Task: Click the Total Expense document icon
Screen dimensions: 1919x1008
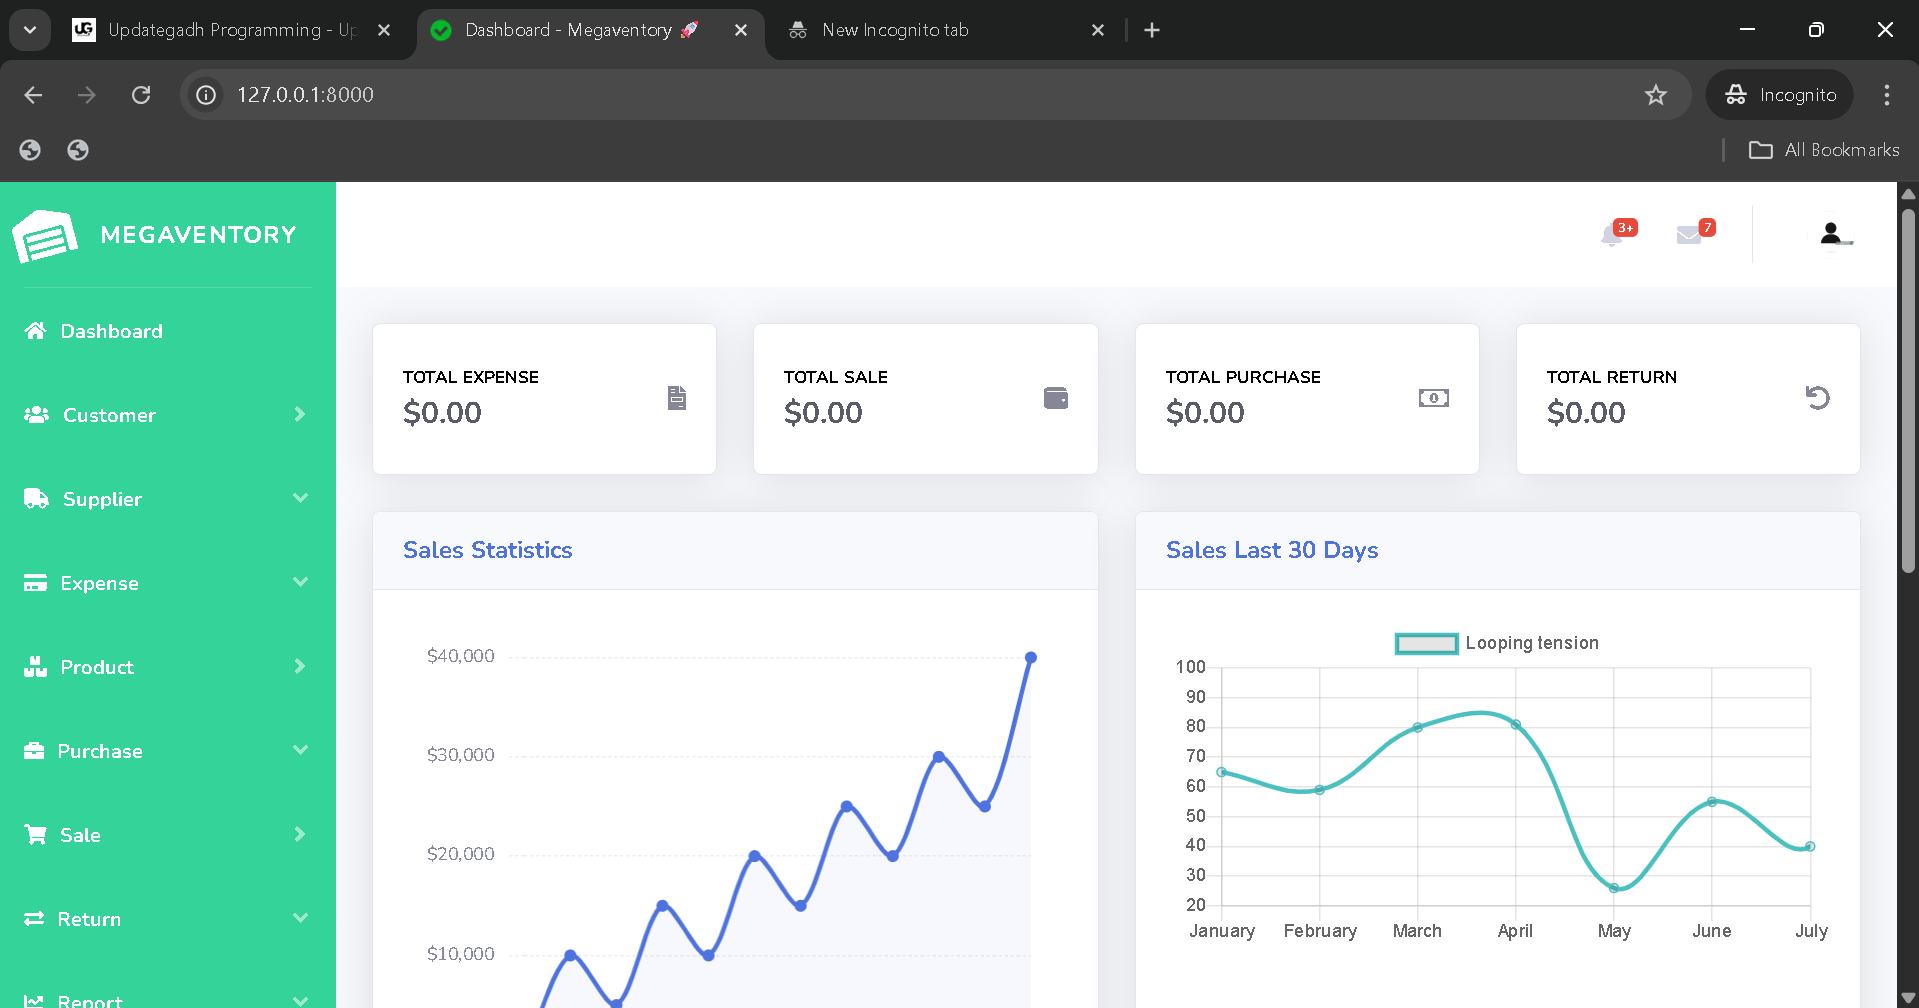Action: pos(677,398)
